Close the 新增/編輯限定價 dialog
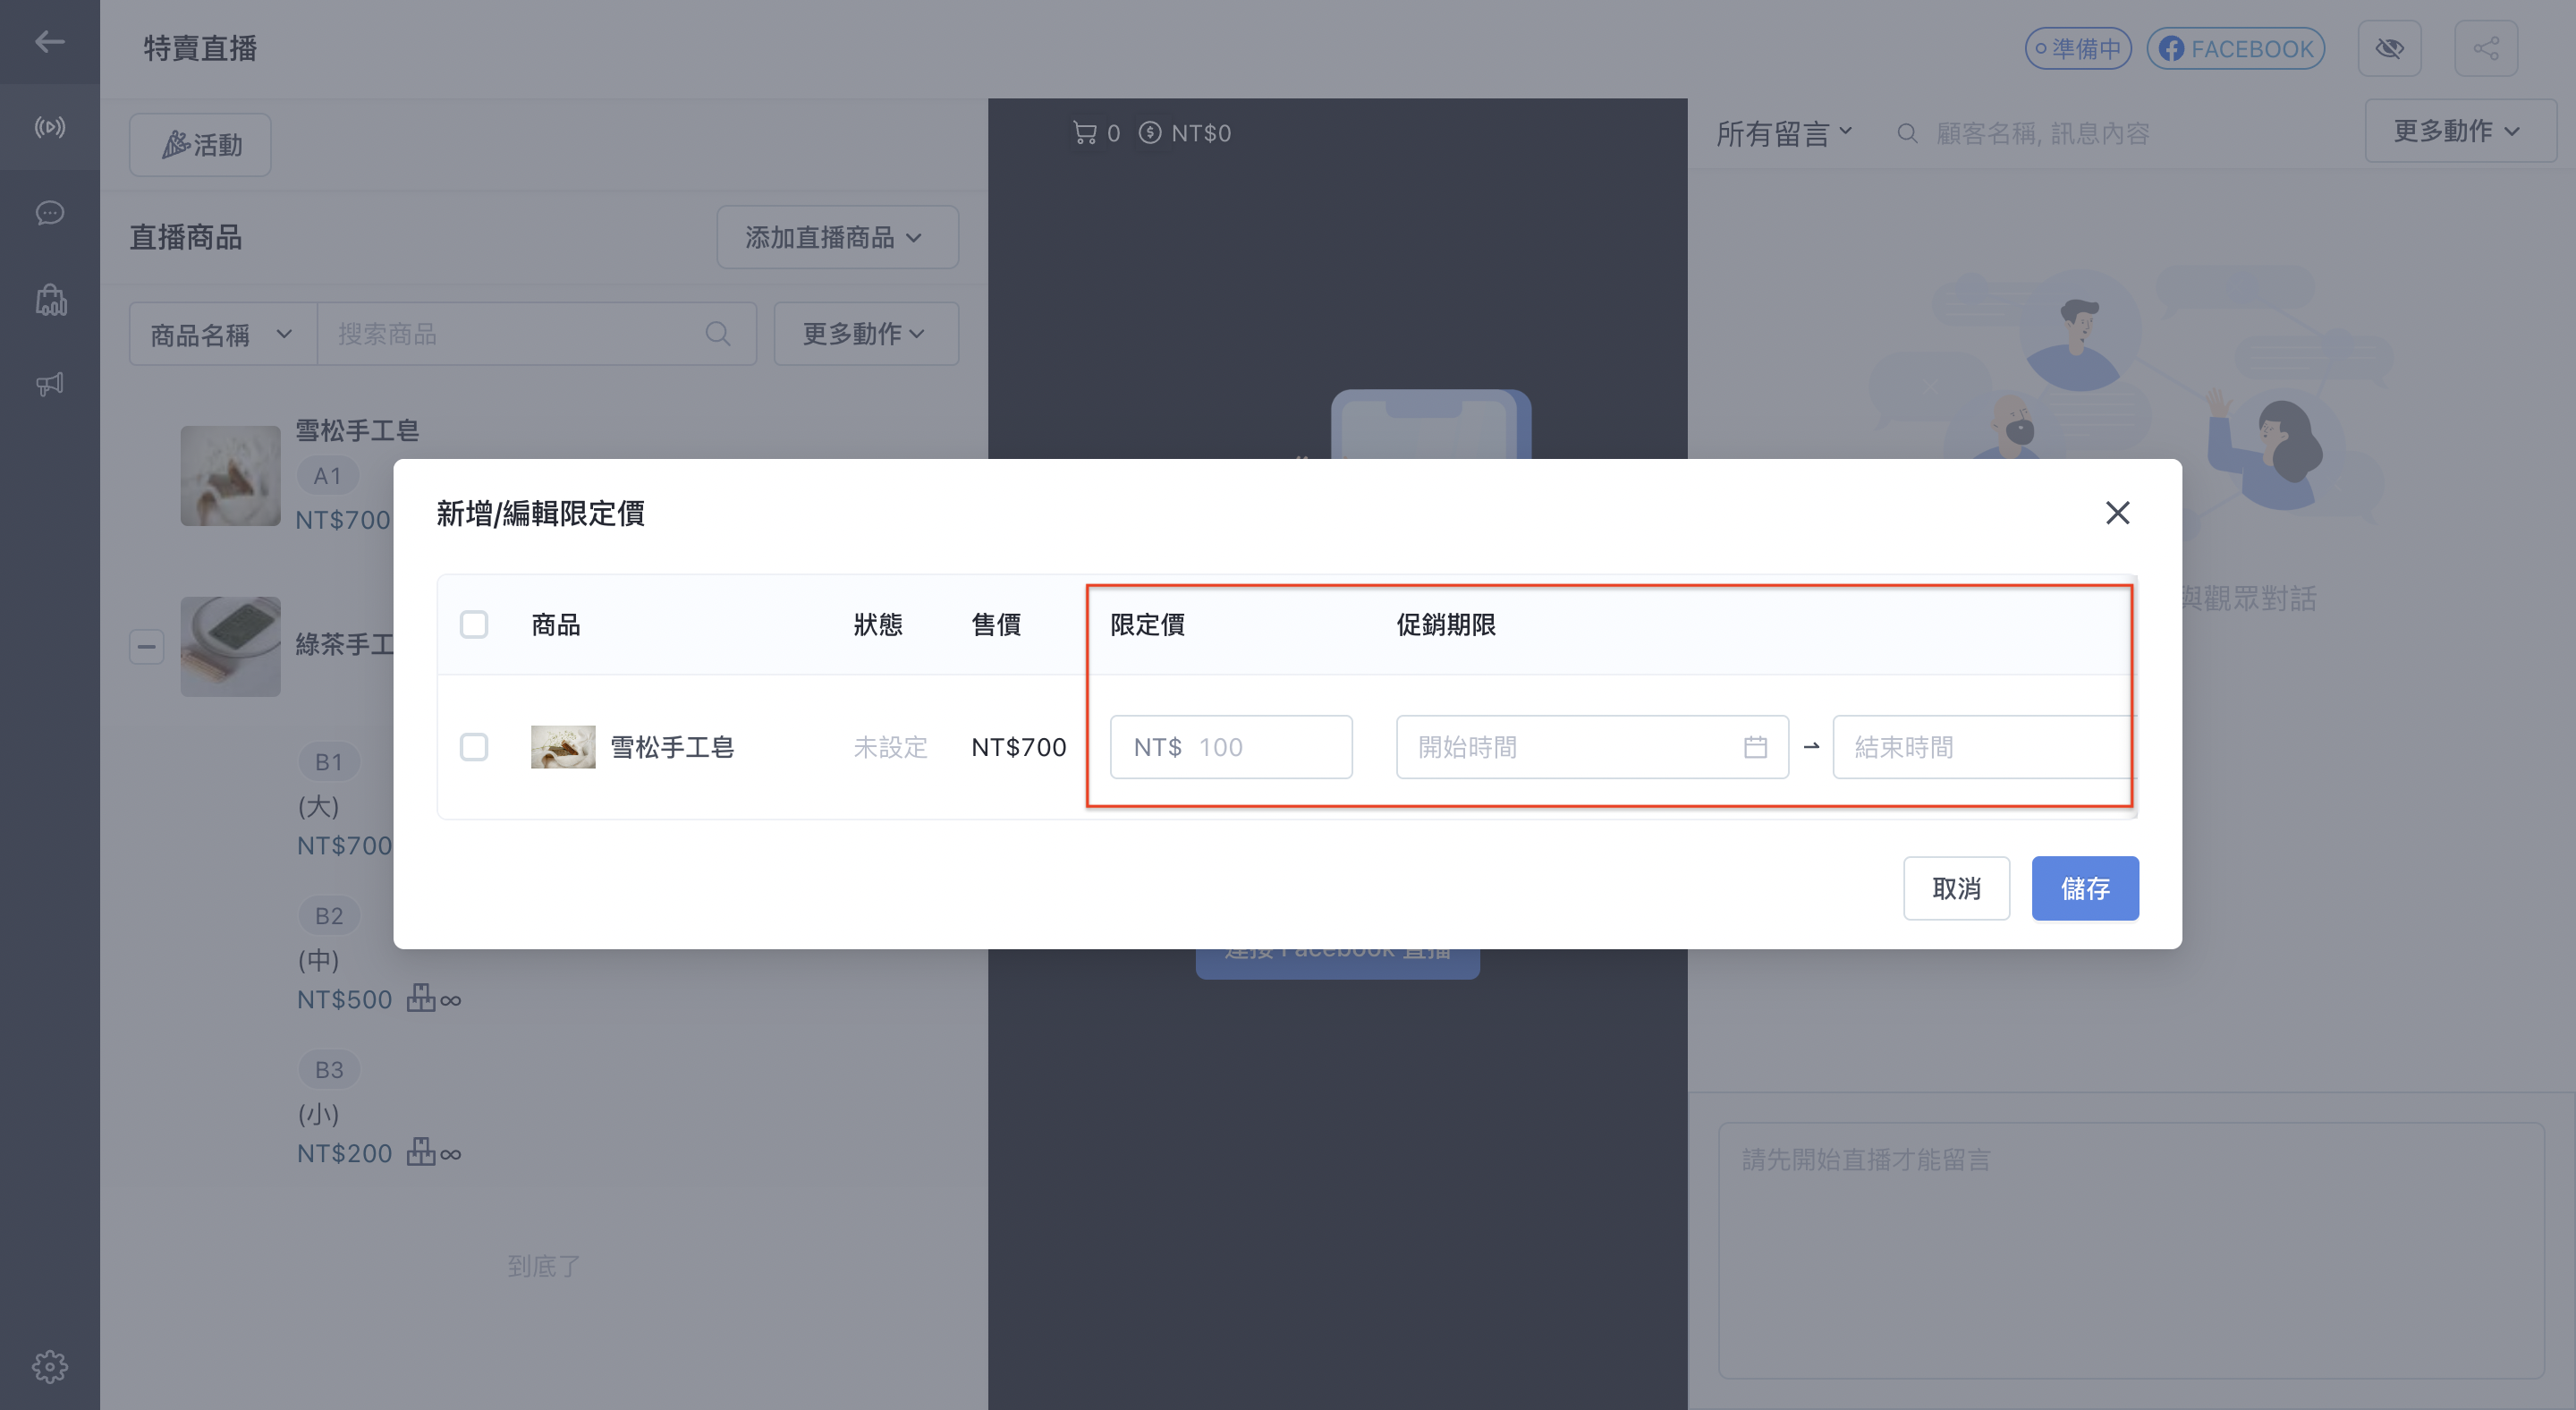Image resolution: width=2576 pixels, height=1410 pixels. pos(2117,513)
